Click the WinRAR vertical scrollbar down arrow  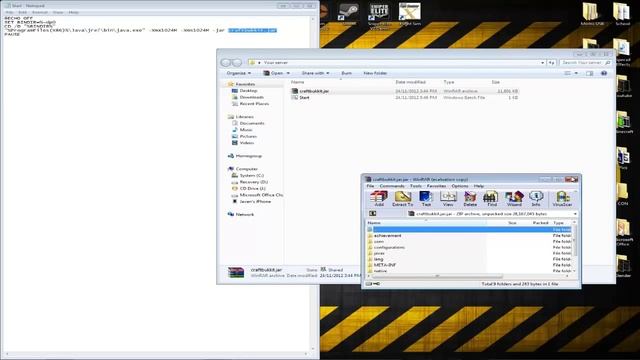coord(575,271)
